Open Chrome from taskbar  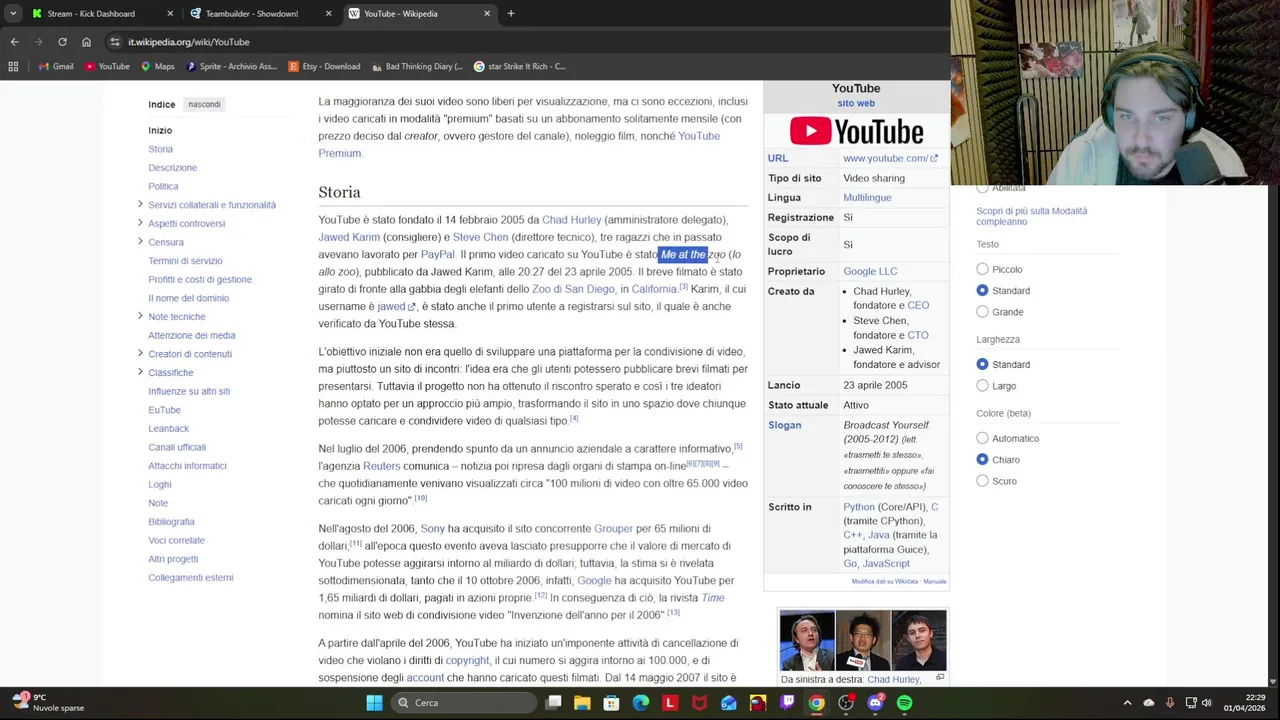point(817,703)
